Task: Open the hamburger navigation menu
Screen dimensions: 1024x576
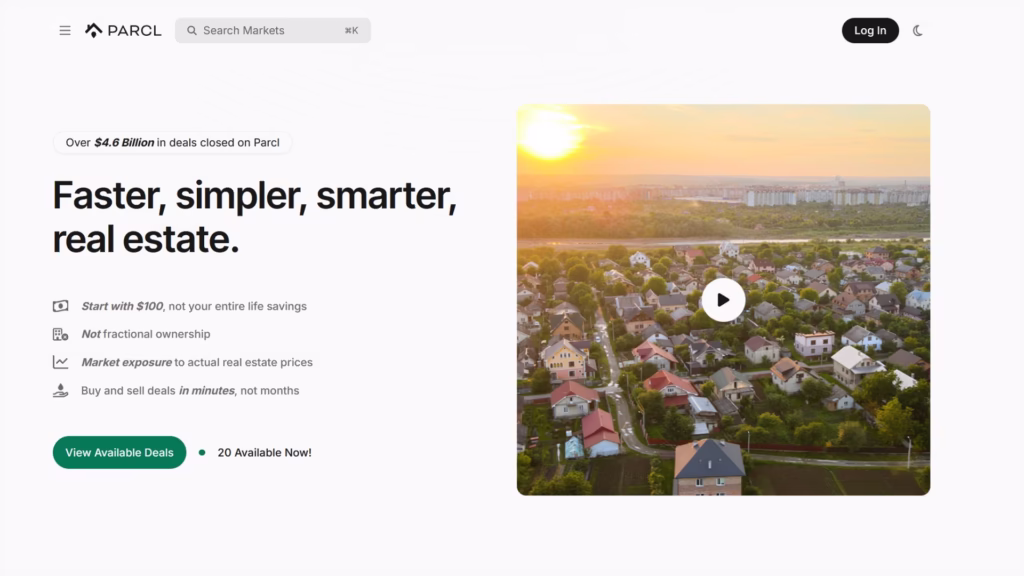Action: pyautogui.click(x=65, y=31)
